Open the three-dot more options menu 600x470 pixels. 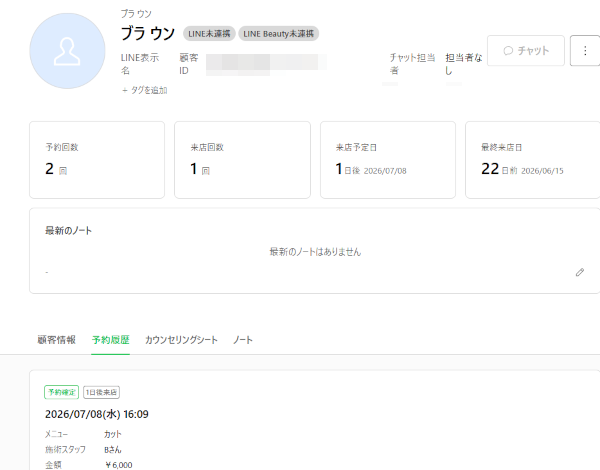(585, 51)
